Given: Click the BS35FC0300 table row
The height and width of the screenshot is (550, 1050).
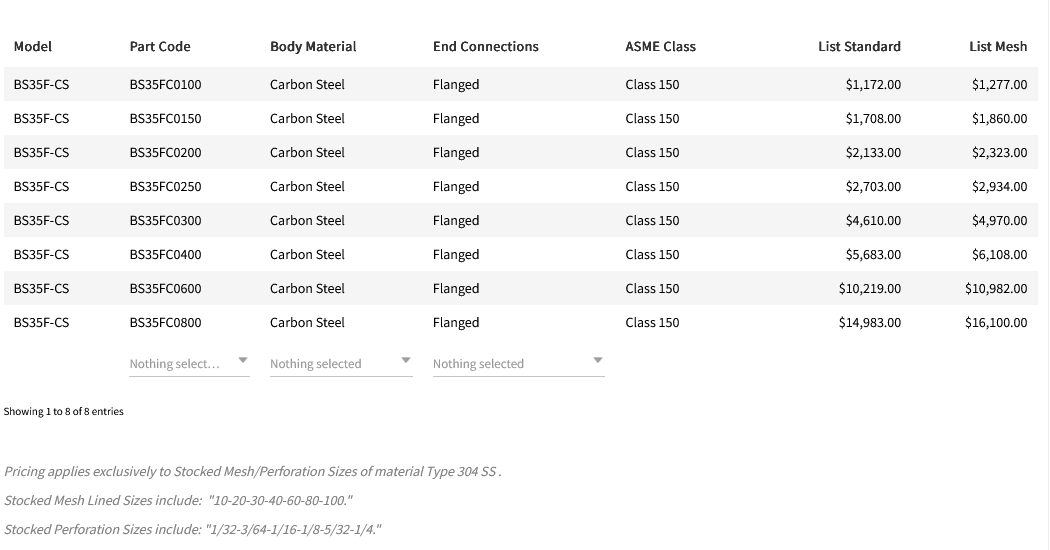Looking at the screenshot, I should (x=165, y=221).
